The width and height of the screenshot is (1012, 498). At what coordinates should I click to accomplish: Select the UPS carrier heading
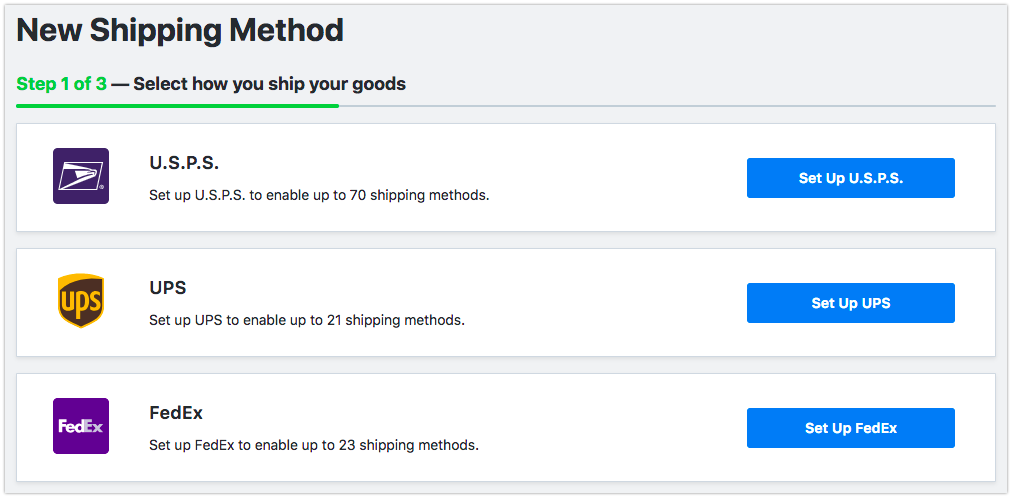pos(168,288)
